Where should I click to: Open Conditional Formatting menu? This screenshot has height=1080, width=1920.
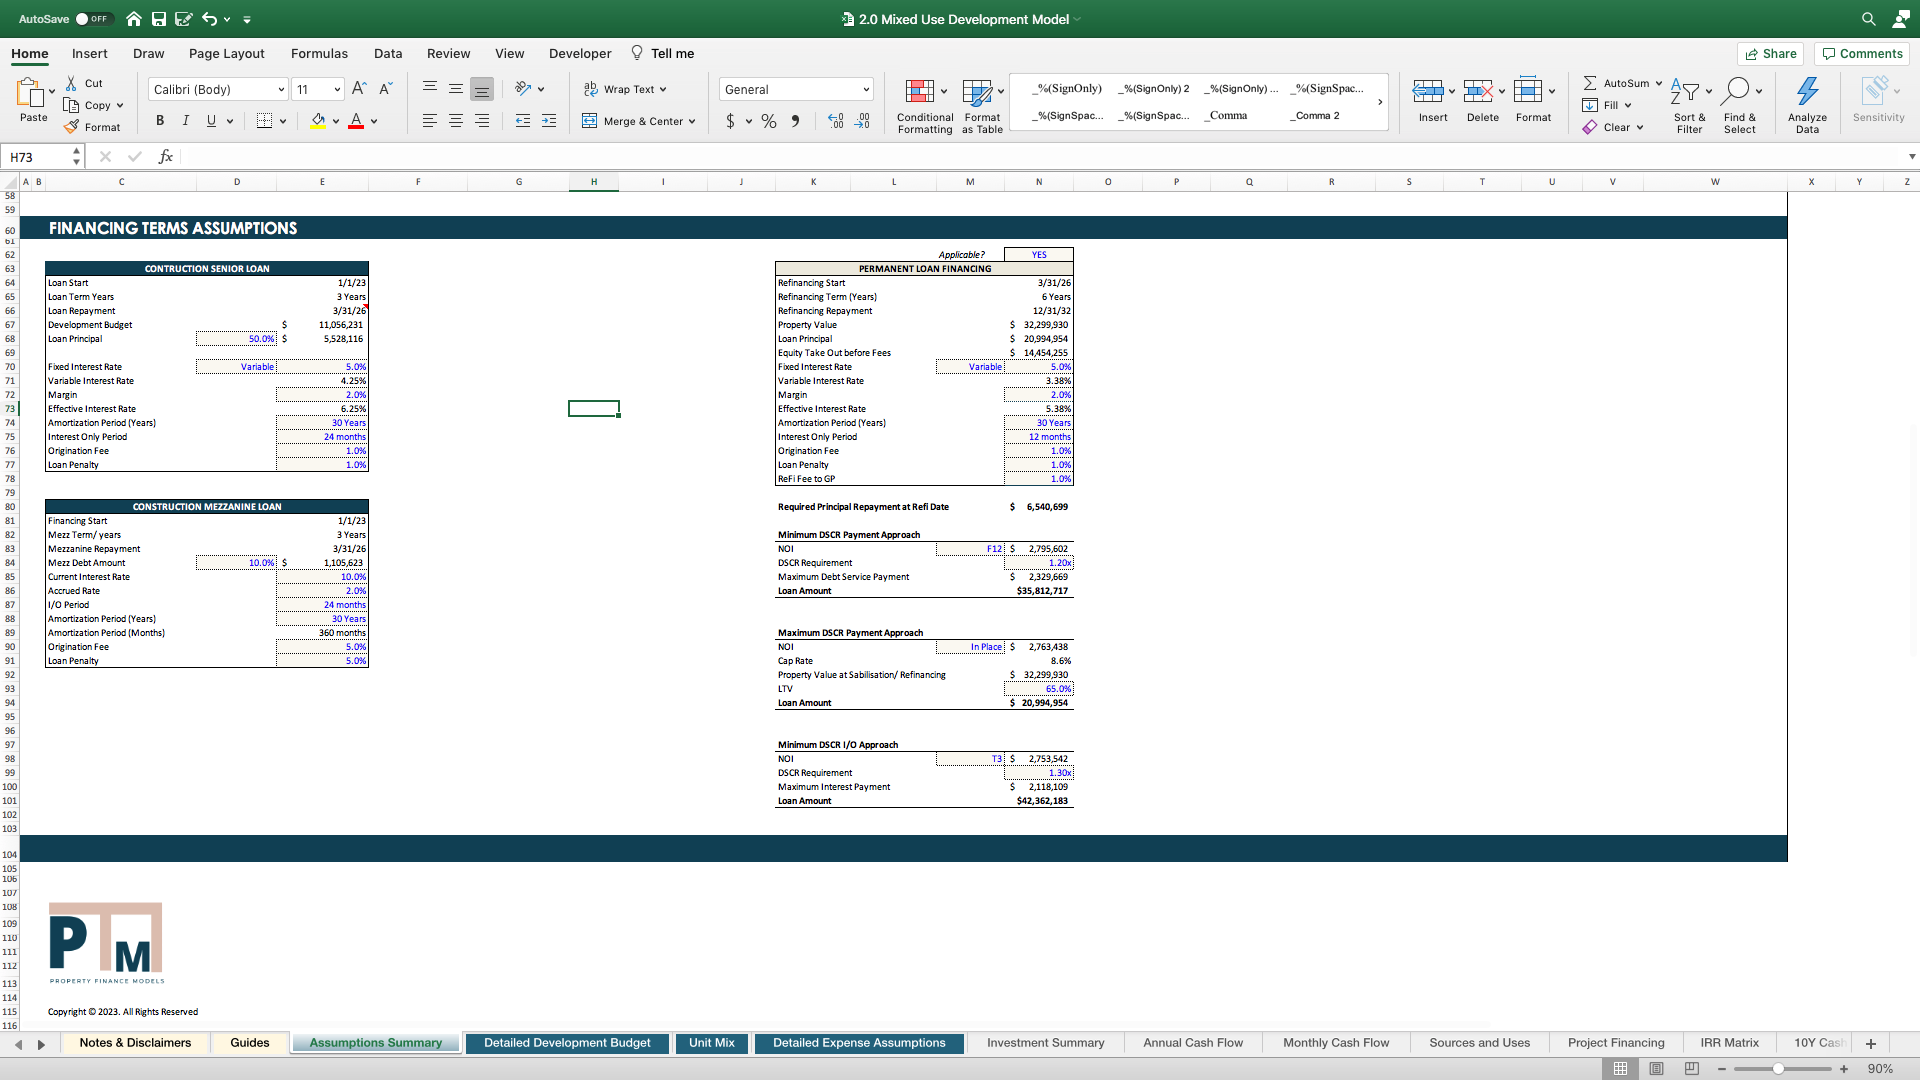925,105
